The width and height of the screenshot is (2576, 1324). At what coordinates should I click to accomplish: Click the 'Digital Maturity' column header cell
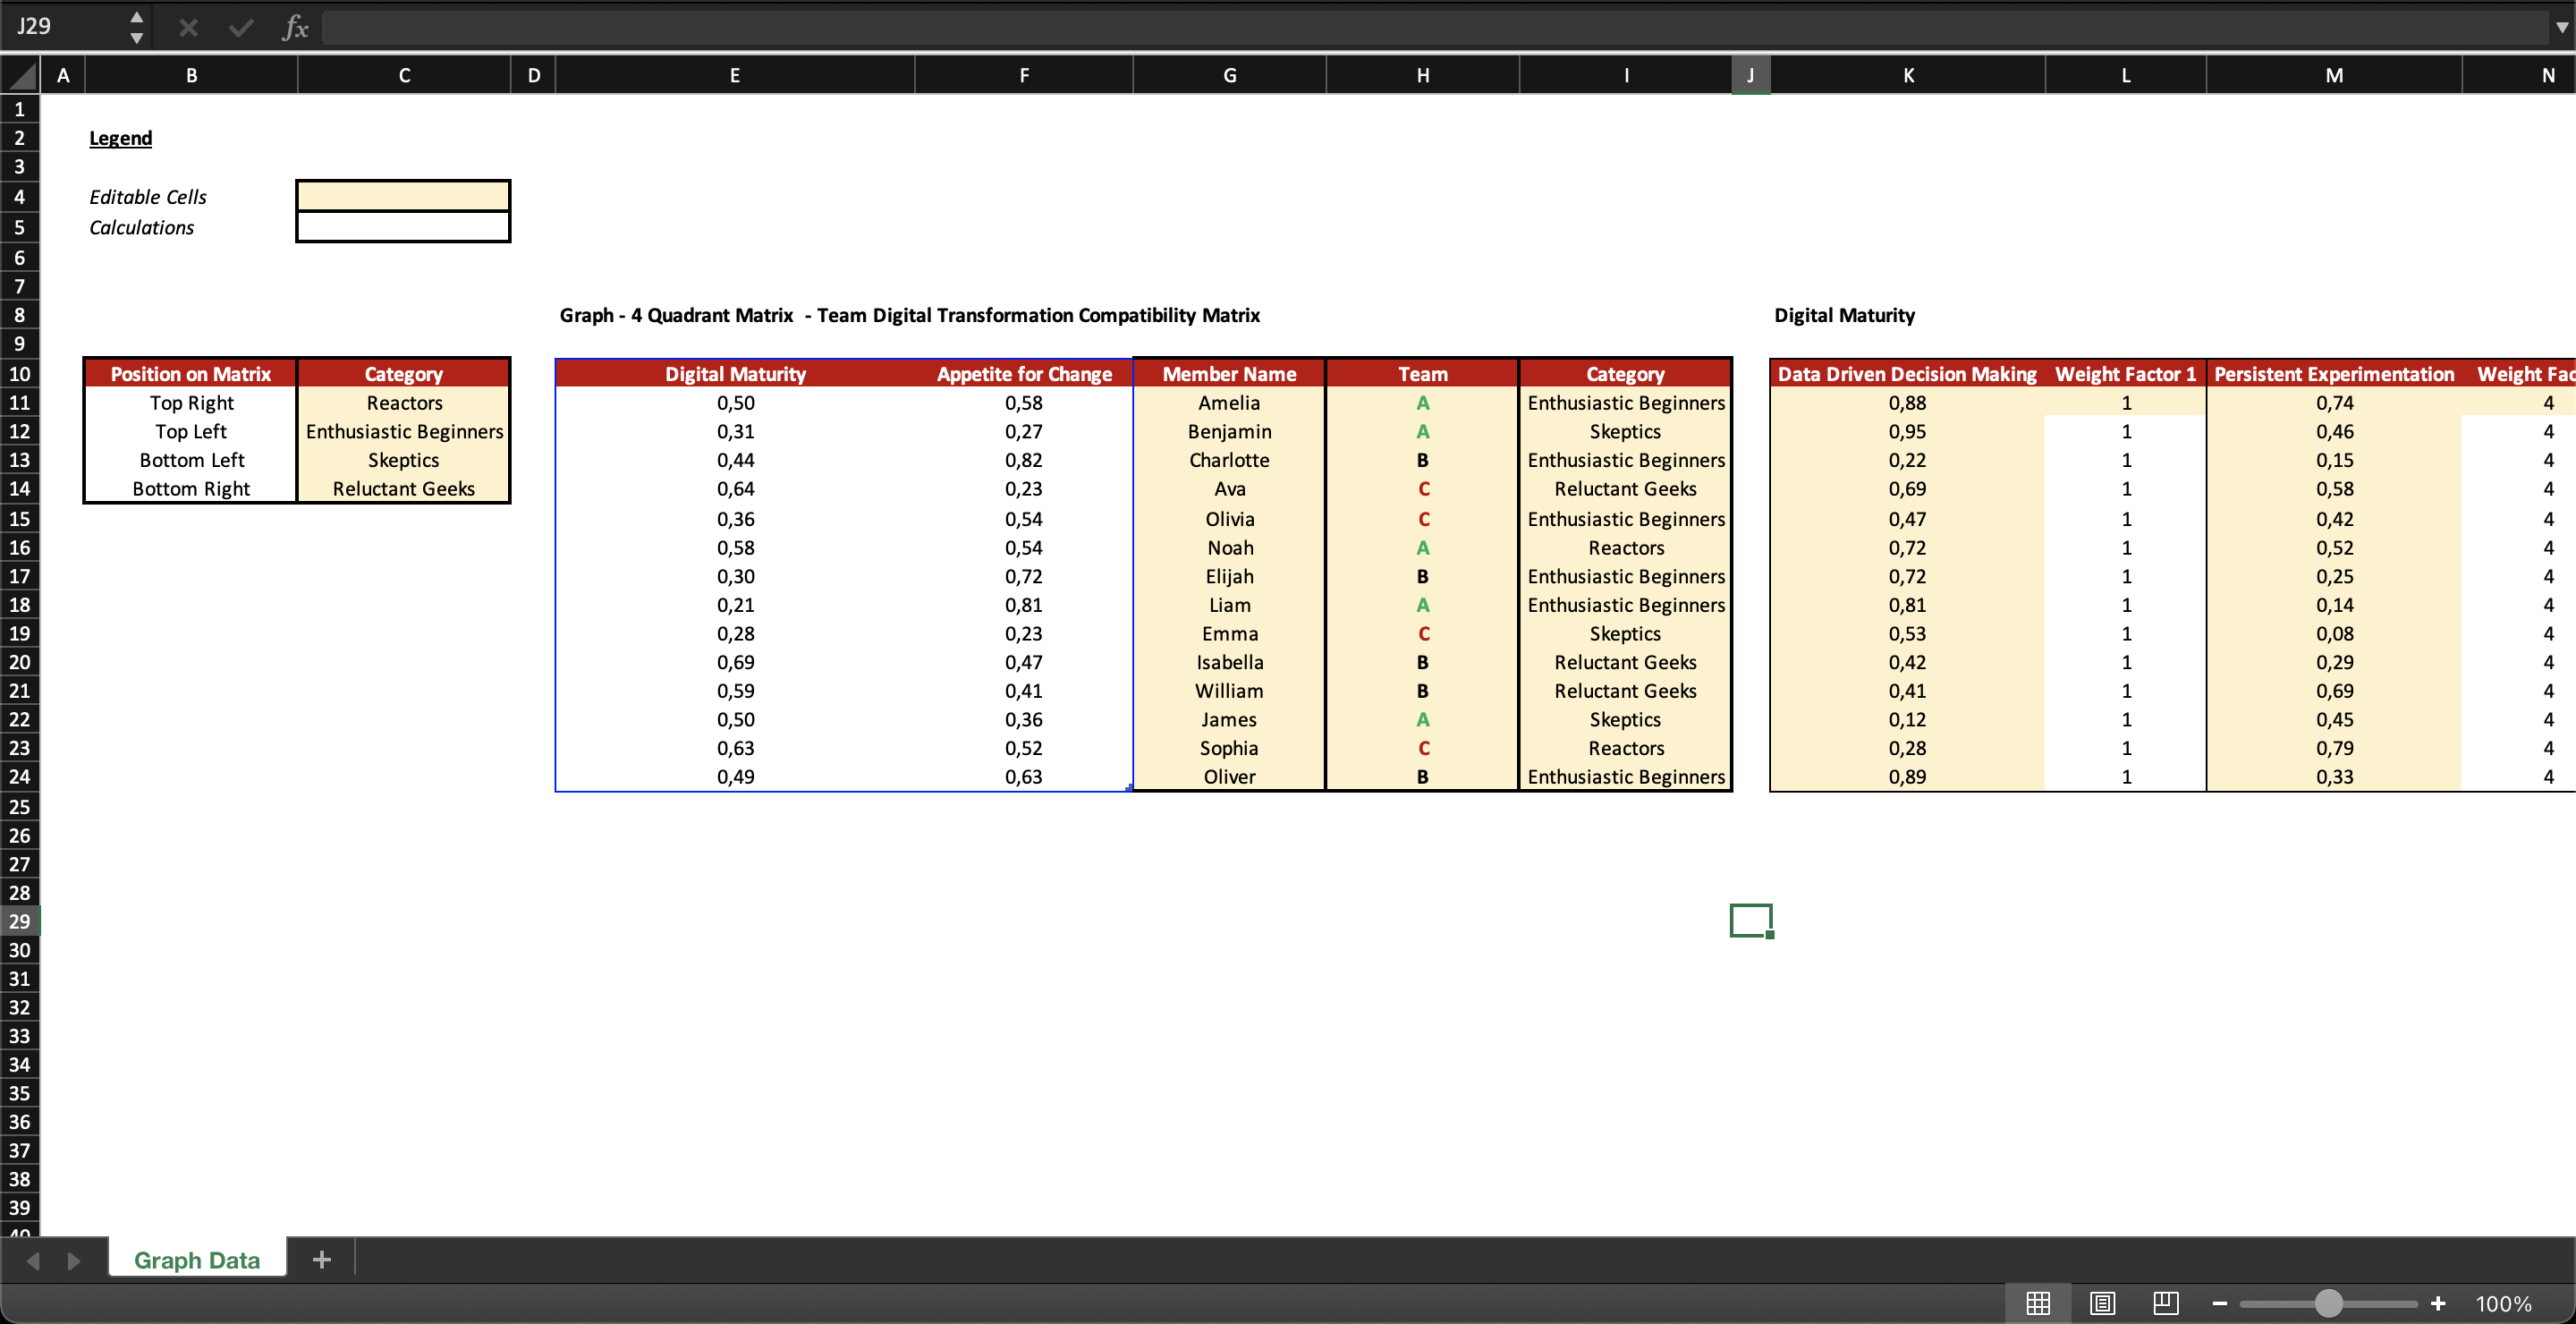[x=735, y=374]
